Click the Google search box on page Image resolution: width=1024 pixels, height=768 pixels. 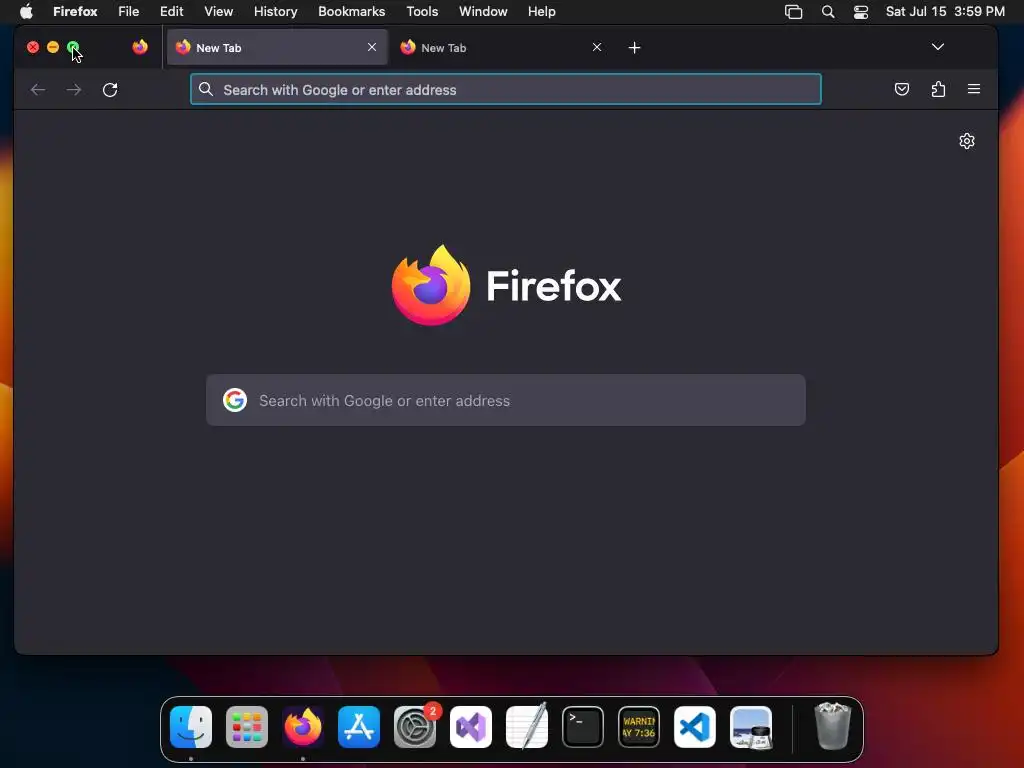[505, 400]
